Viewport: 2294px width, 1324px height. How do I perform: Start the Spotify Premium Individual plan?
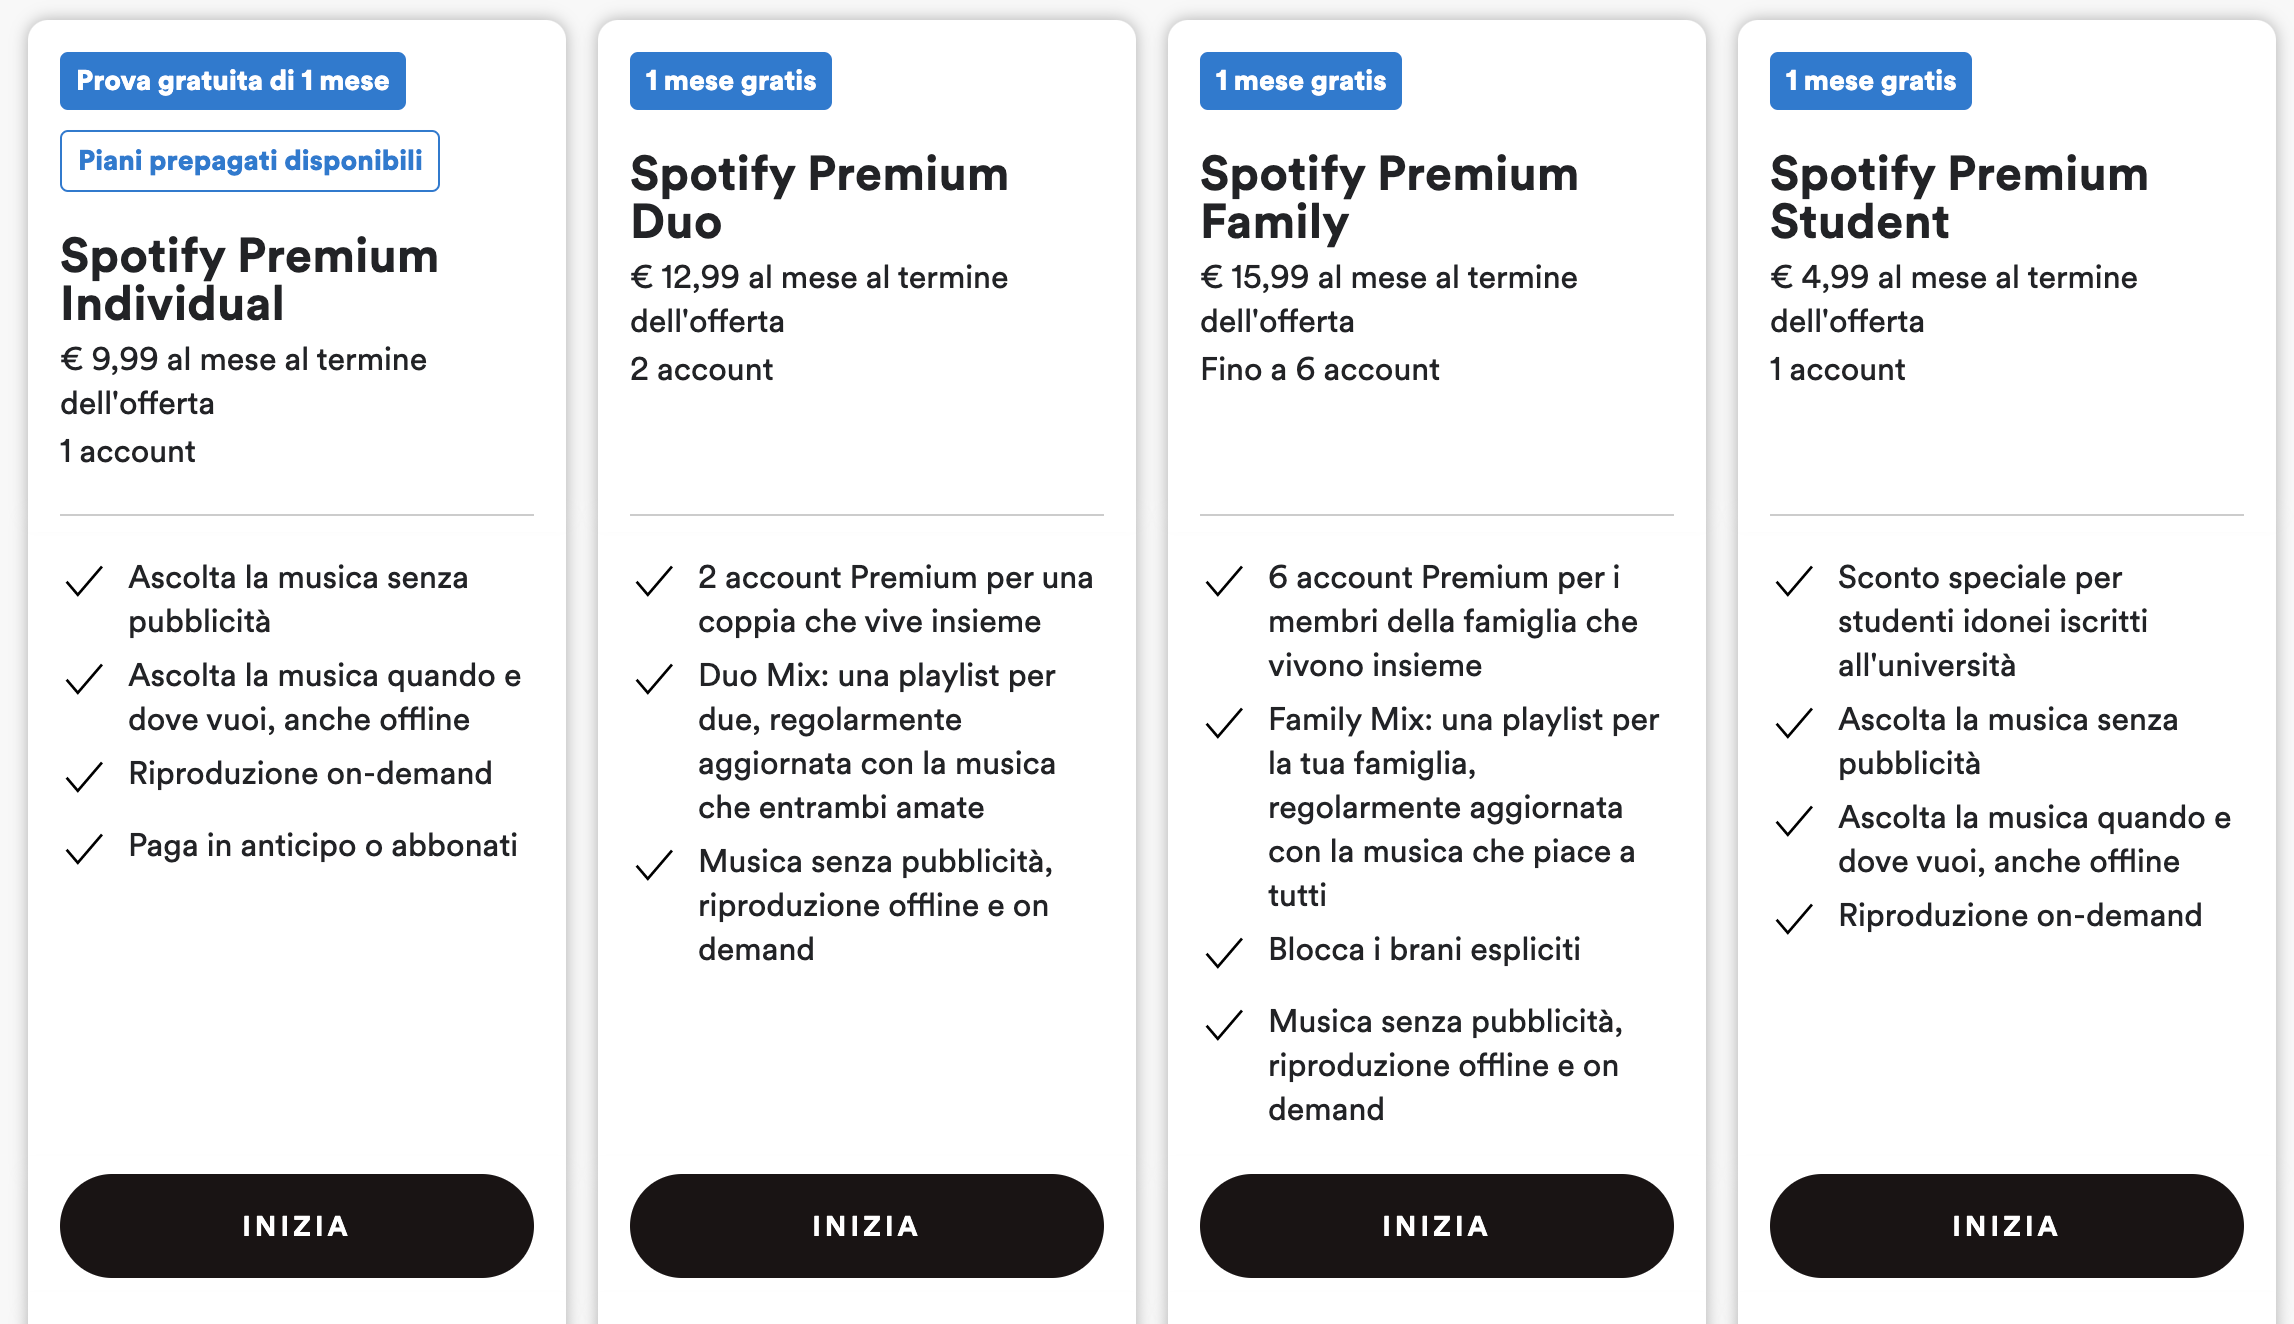(297, 1225)
